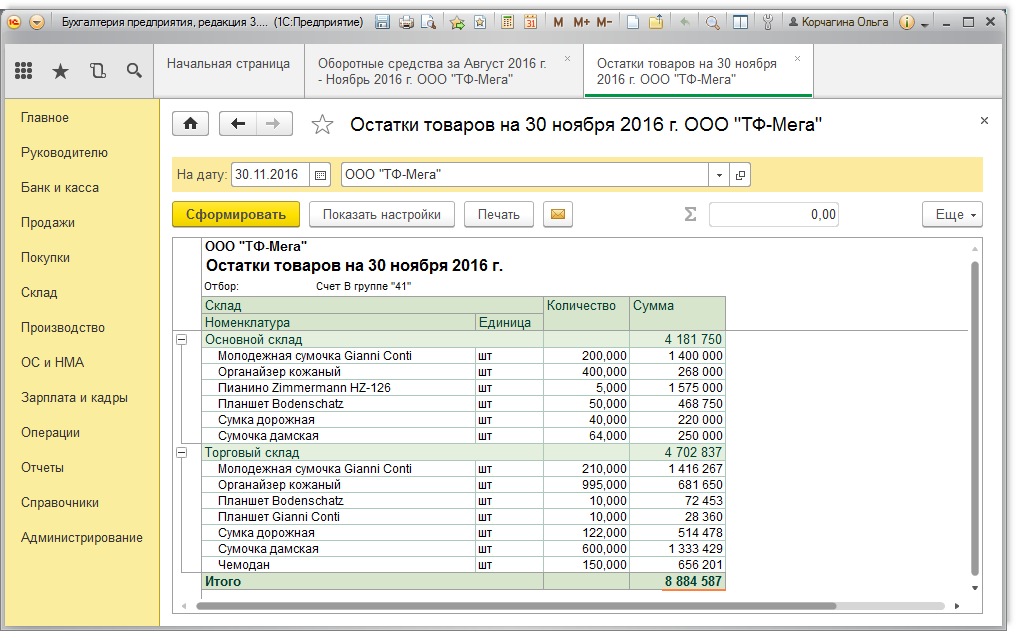Close the Оборотные средства tab

568,59
